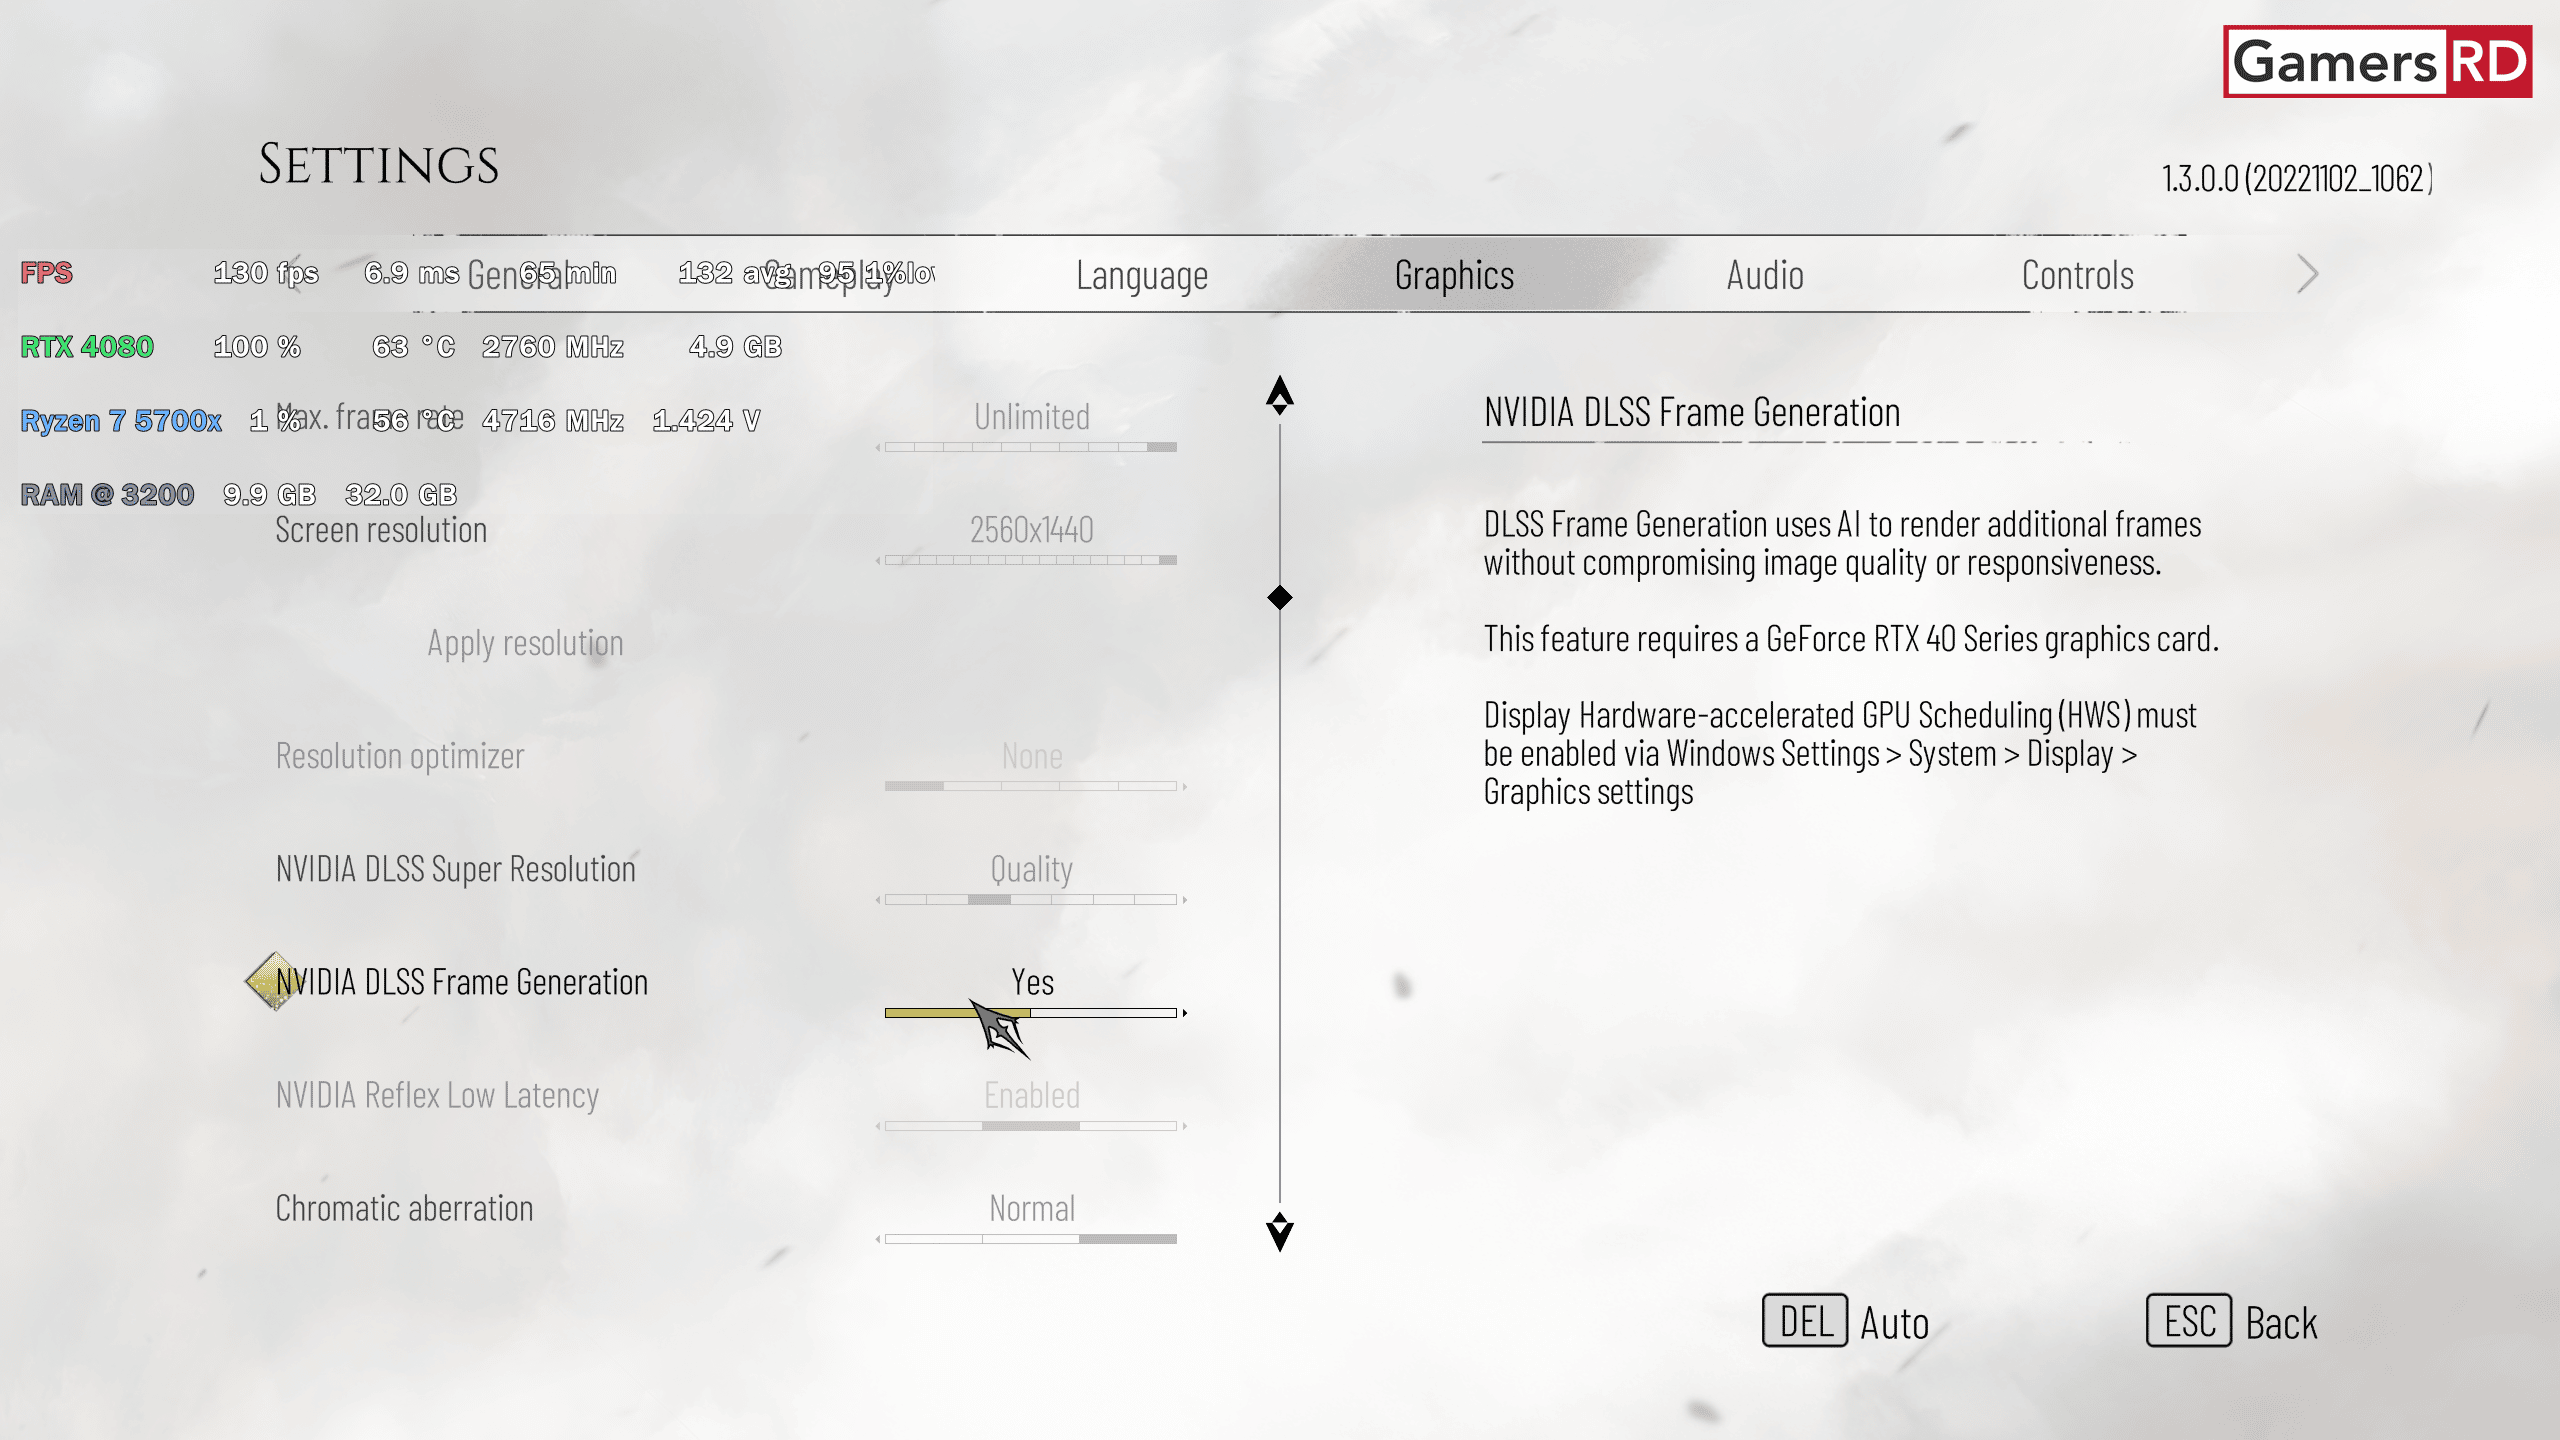Select Apply resolution setting
The image size is (2560, 1440).
tap(524, 642)
